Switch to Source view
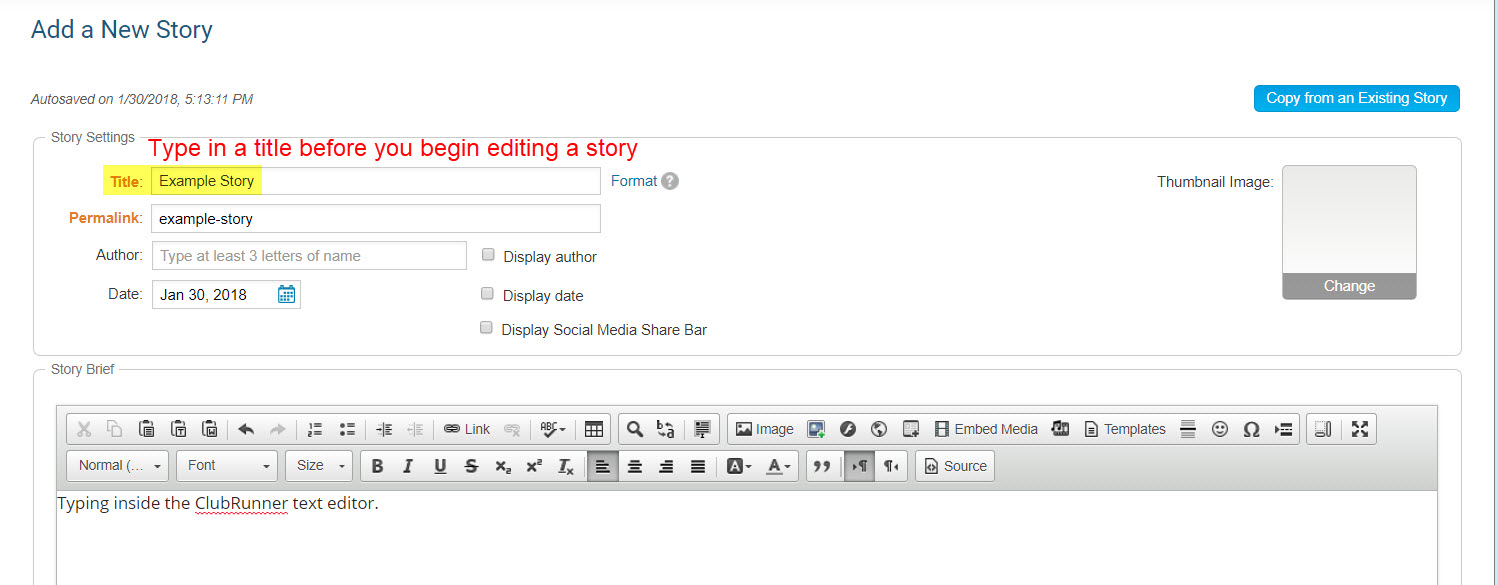 (x=955, y=466)
